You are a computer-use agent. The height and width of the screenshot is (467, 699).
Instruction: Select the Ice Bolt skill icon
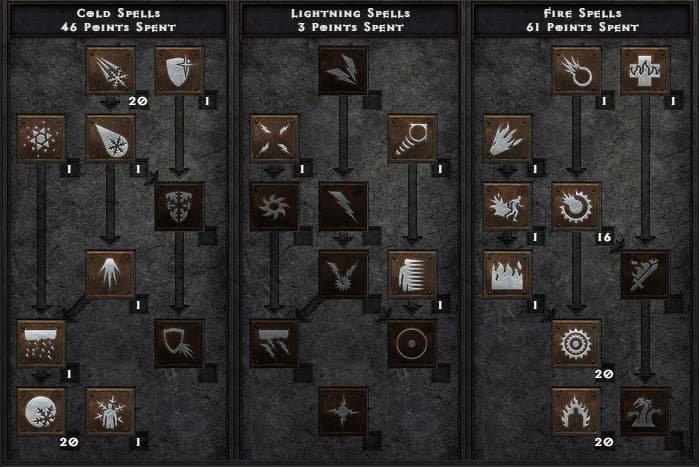coord(111,71)
